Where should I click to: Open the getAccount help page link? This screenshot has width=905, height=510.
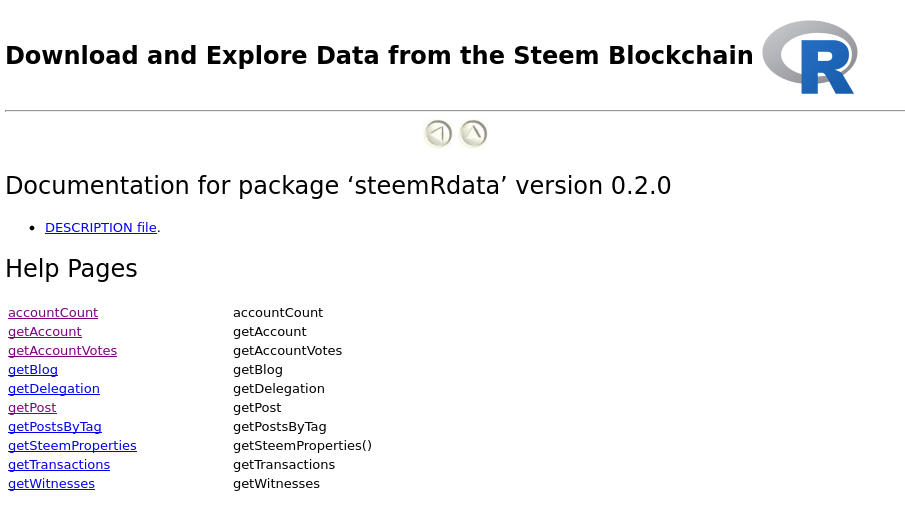45,332
